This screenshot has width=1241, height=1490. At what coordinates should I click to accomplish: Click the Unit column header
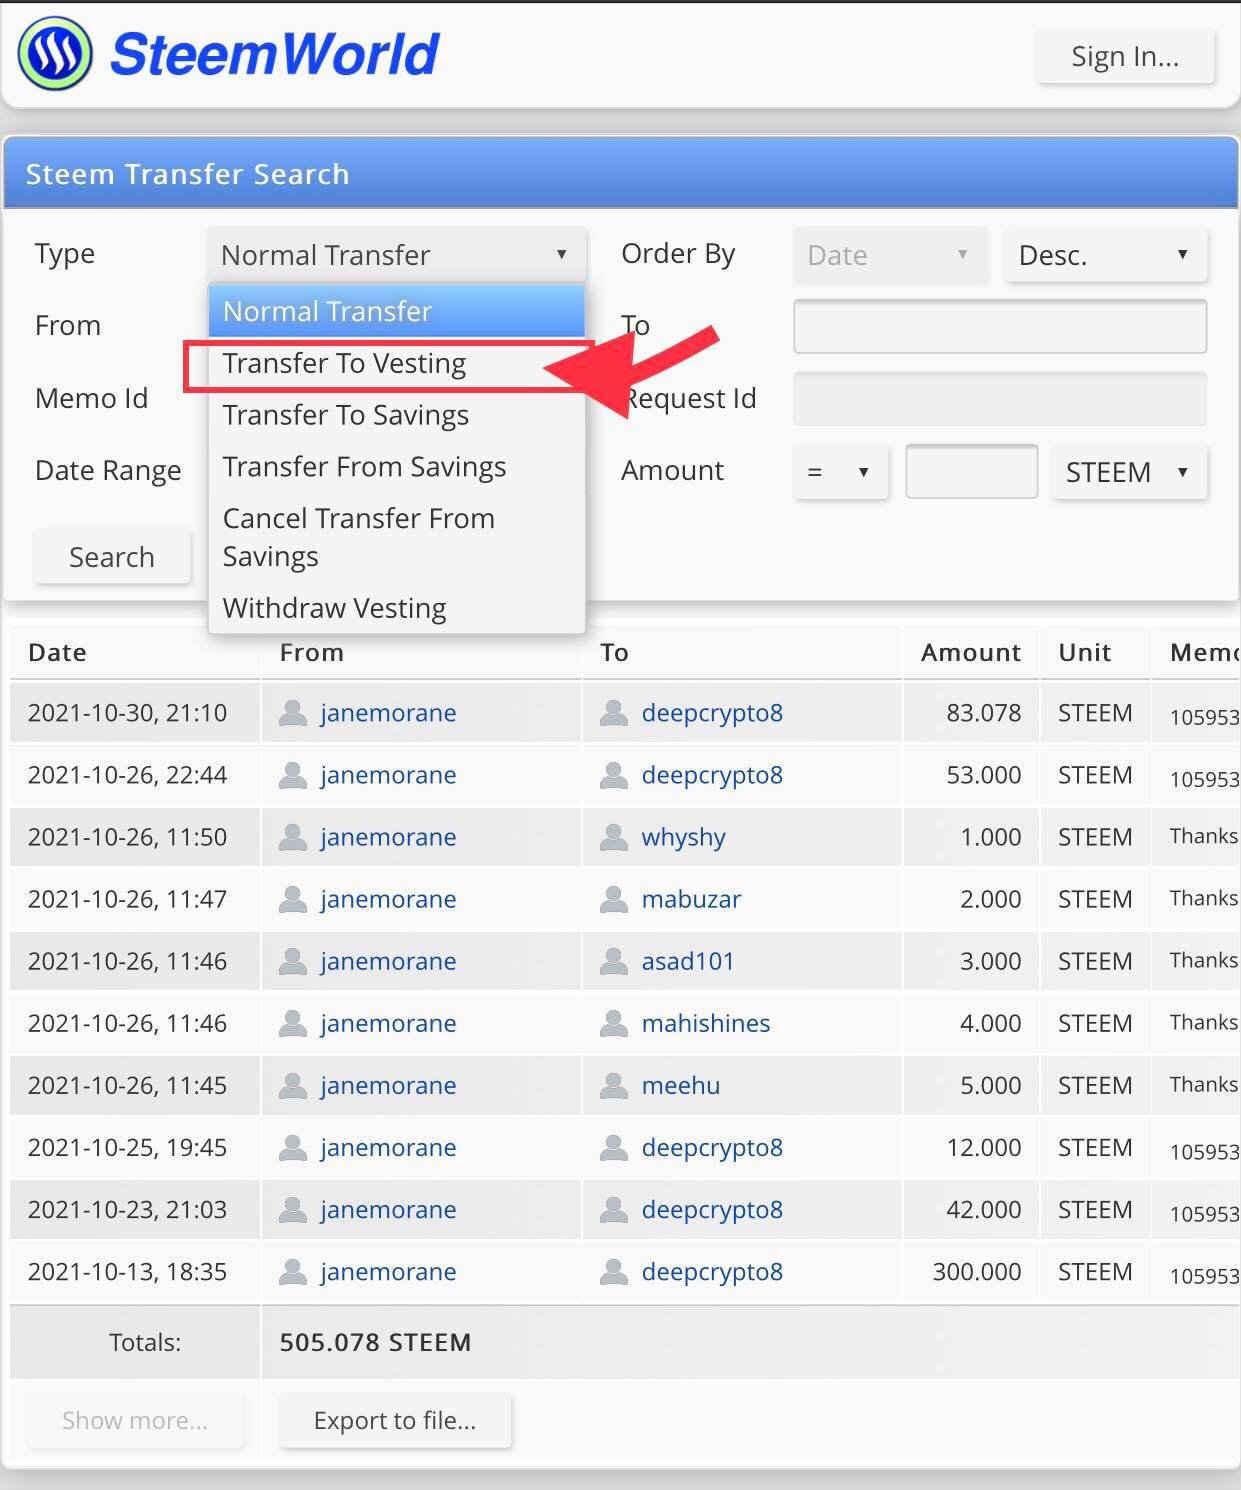1085,653
